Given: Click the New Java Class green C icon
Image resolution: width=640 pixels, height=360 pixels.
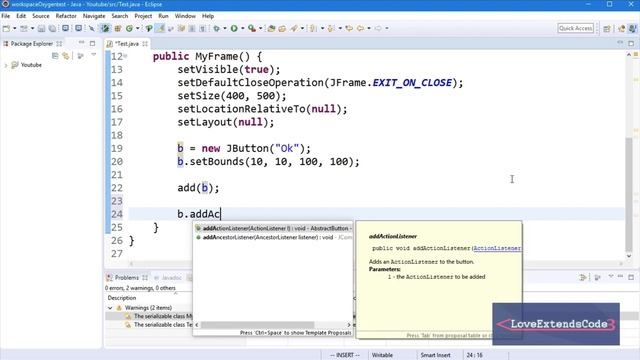Looking at the screenshot, I should click(x=129, y=28).
